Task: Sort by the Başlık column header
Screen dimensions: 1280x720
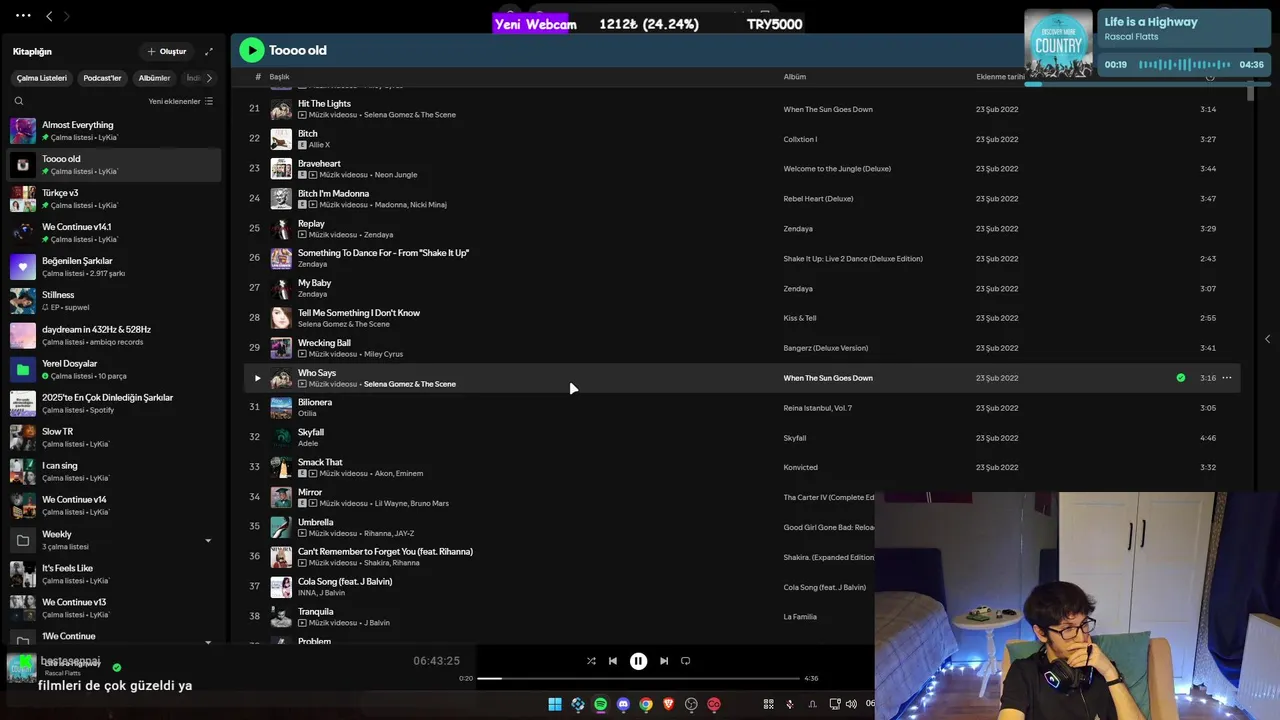Action: pos(279,77)
